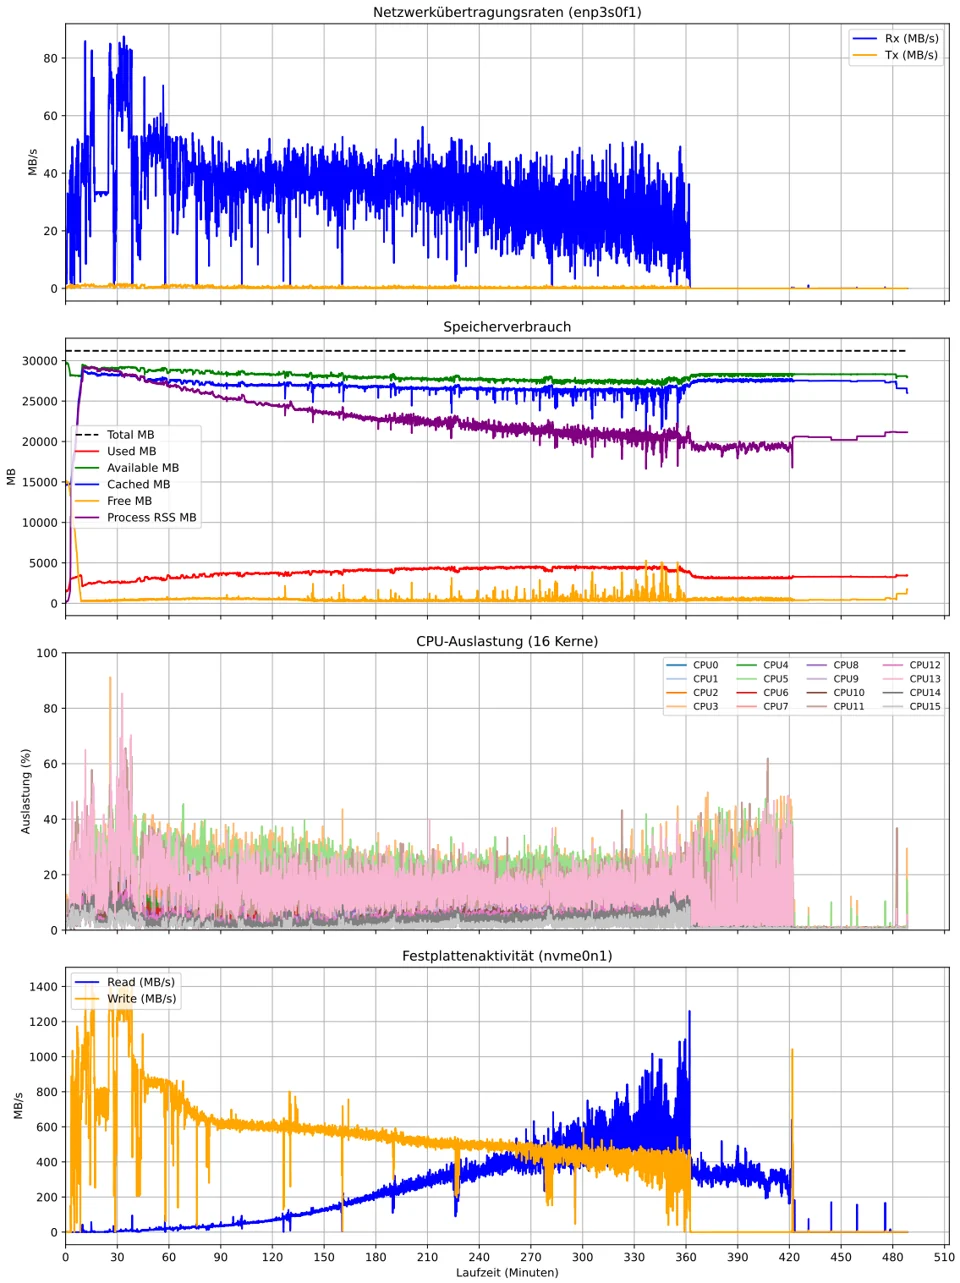Image resolution: width=960 pixels, height=1283 pixels.
Task: Select the "25000" memory axis tick label
Action: pyautogui.click(x=40, y=402)
